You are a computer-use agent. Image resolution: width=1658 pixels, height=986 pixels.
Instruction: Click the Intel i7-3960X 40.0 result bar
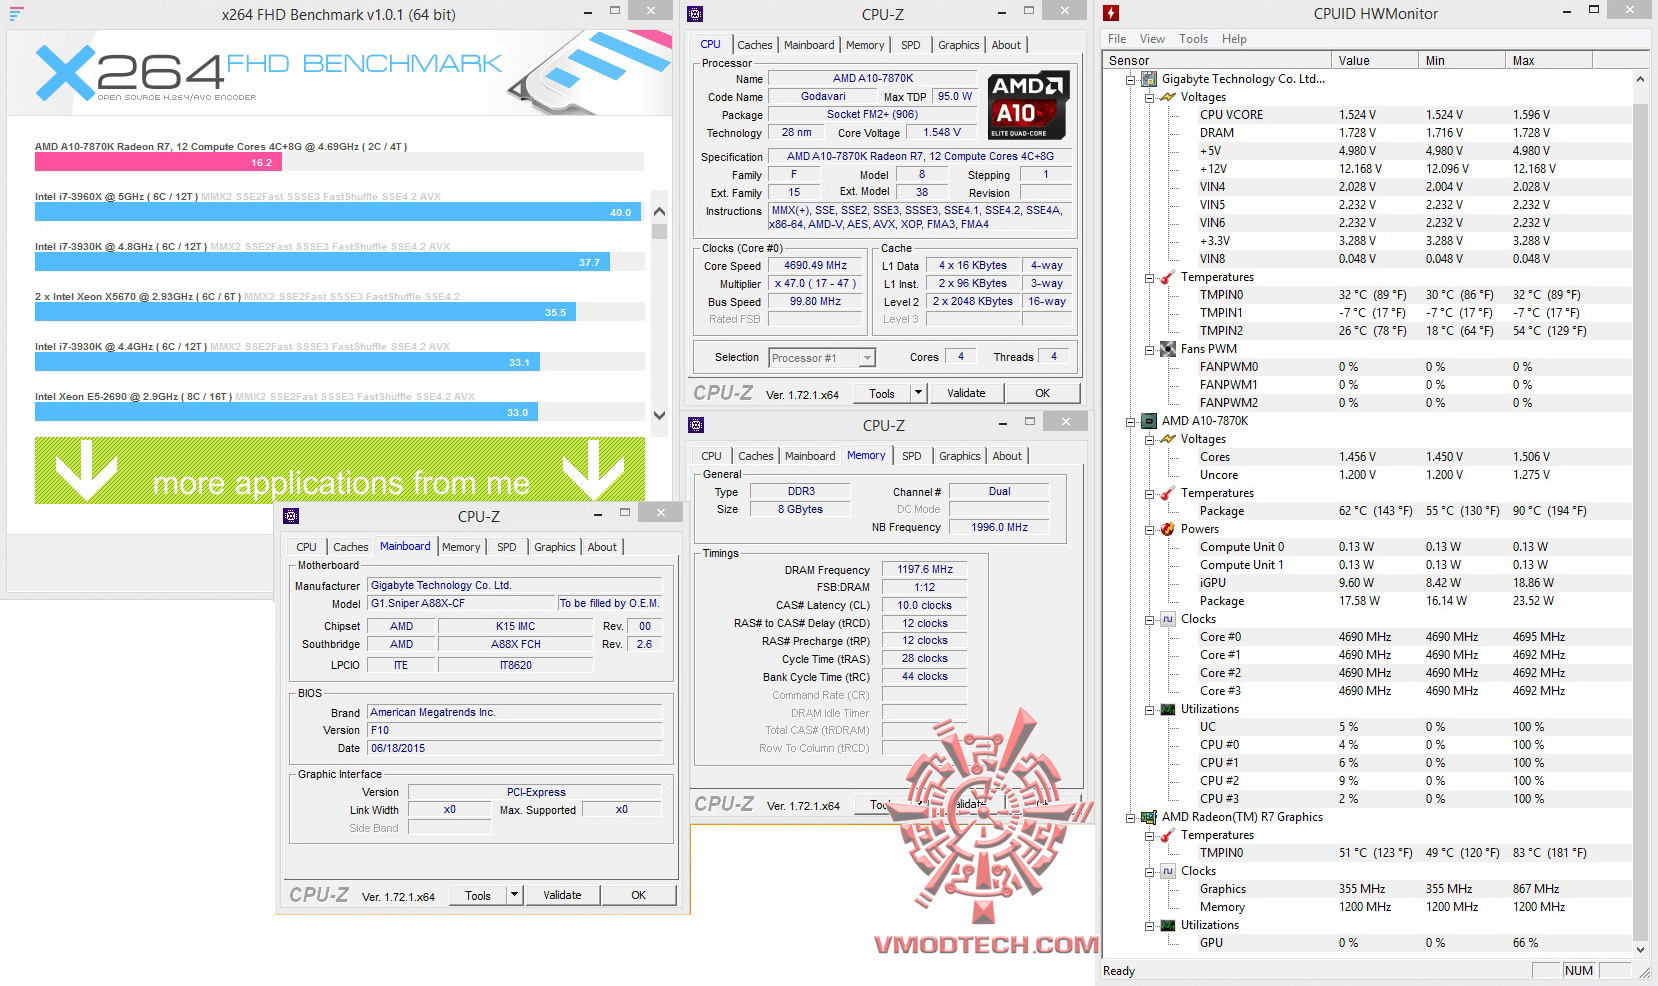click(x=338, y=212)
